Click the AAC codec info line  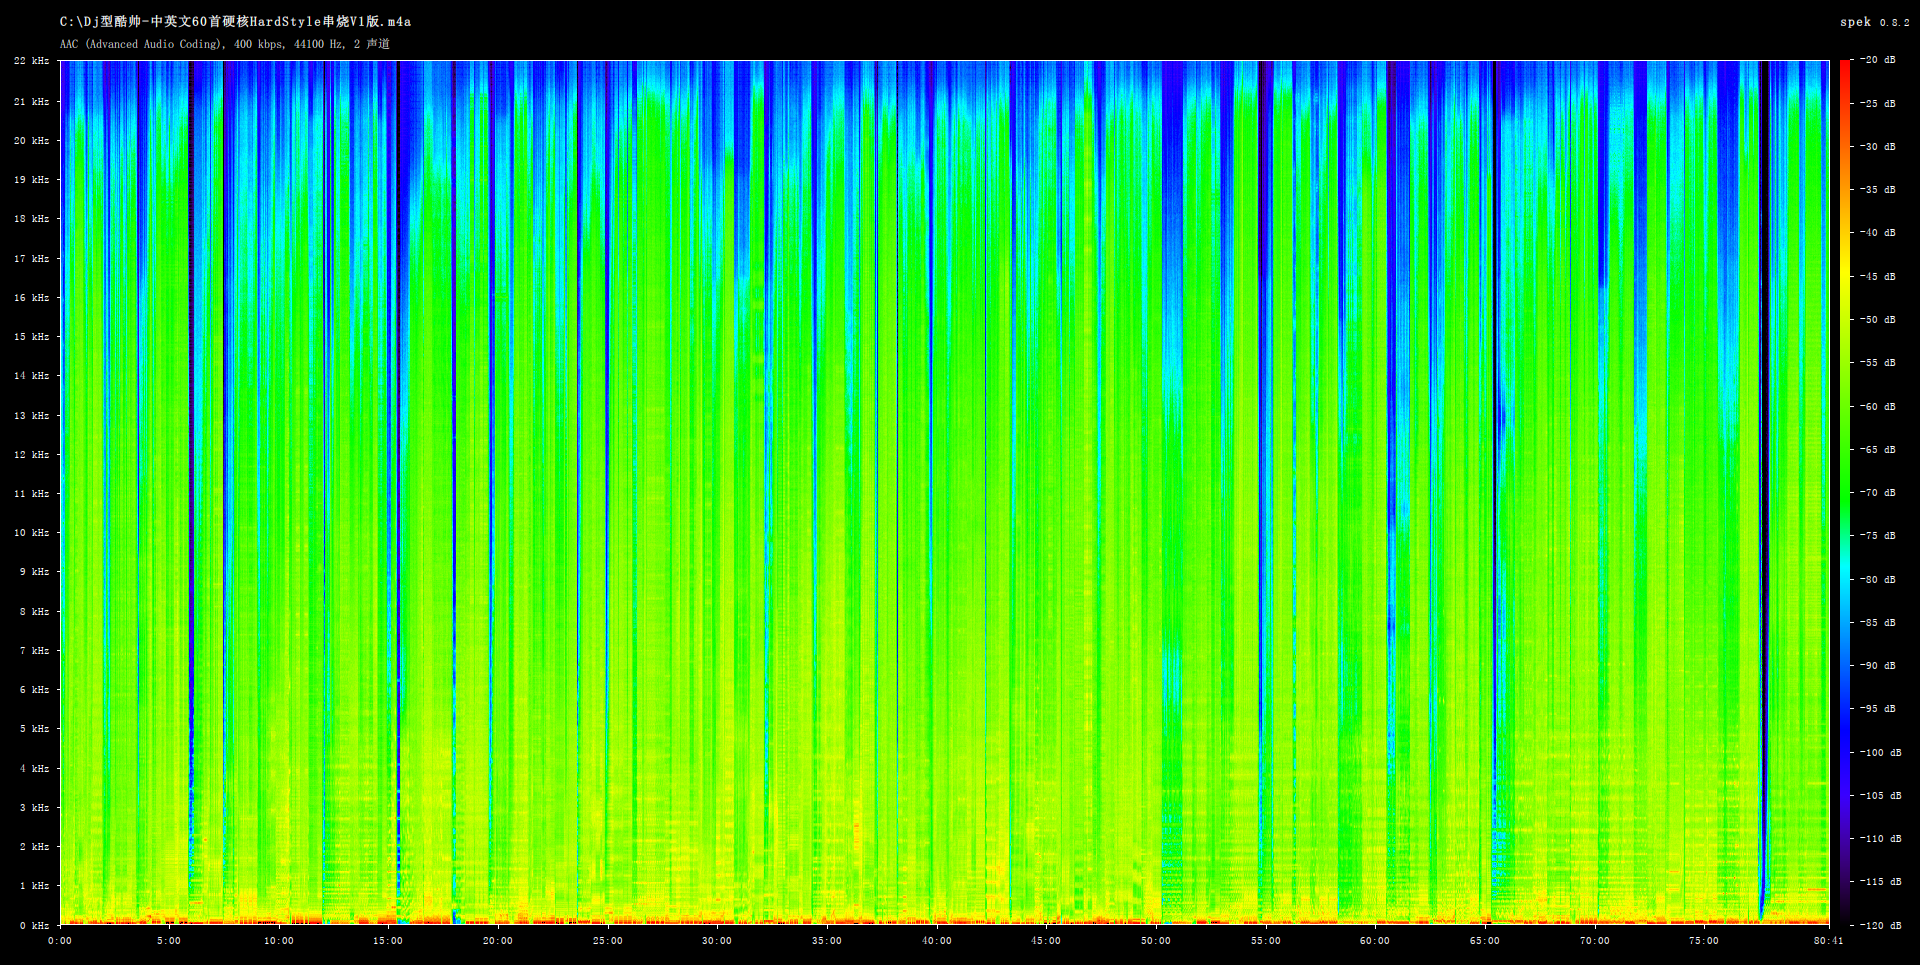pos(225,44)
